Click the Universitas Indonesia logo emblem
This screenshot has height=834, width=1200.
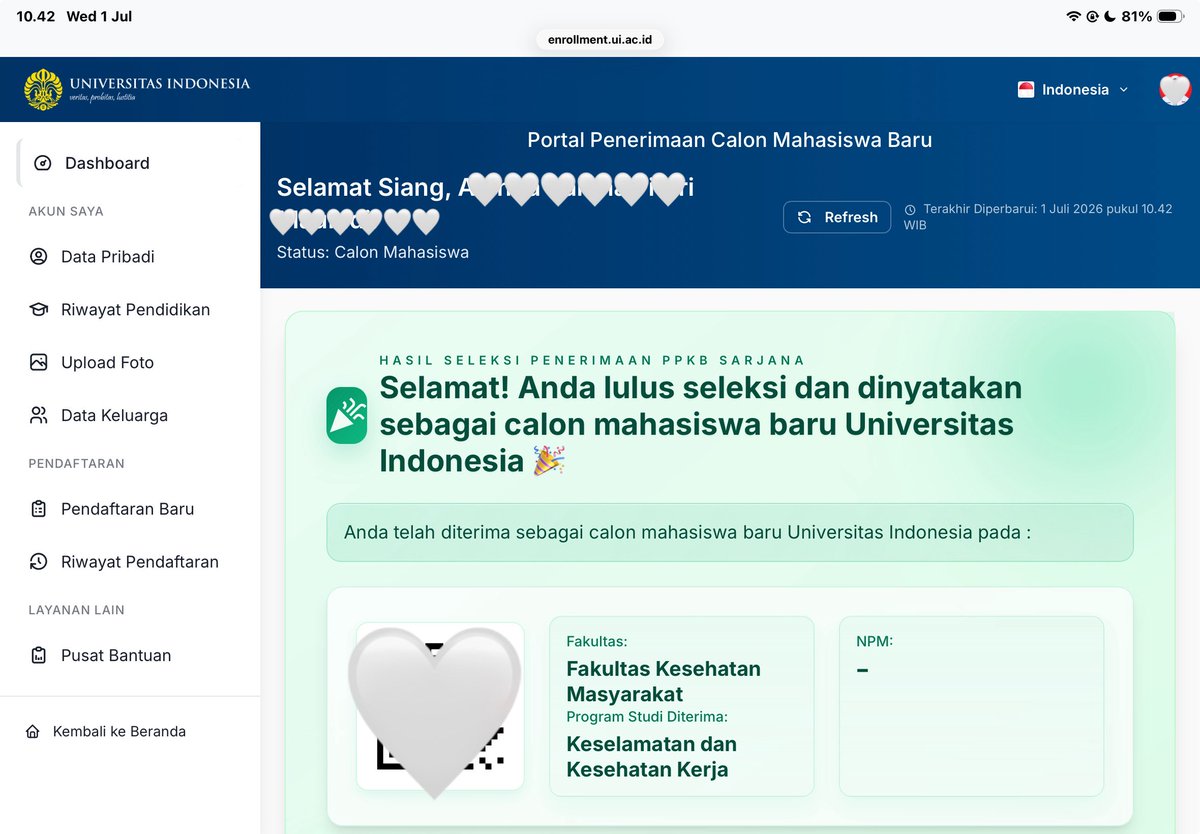[x=43, y=89]
